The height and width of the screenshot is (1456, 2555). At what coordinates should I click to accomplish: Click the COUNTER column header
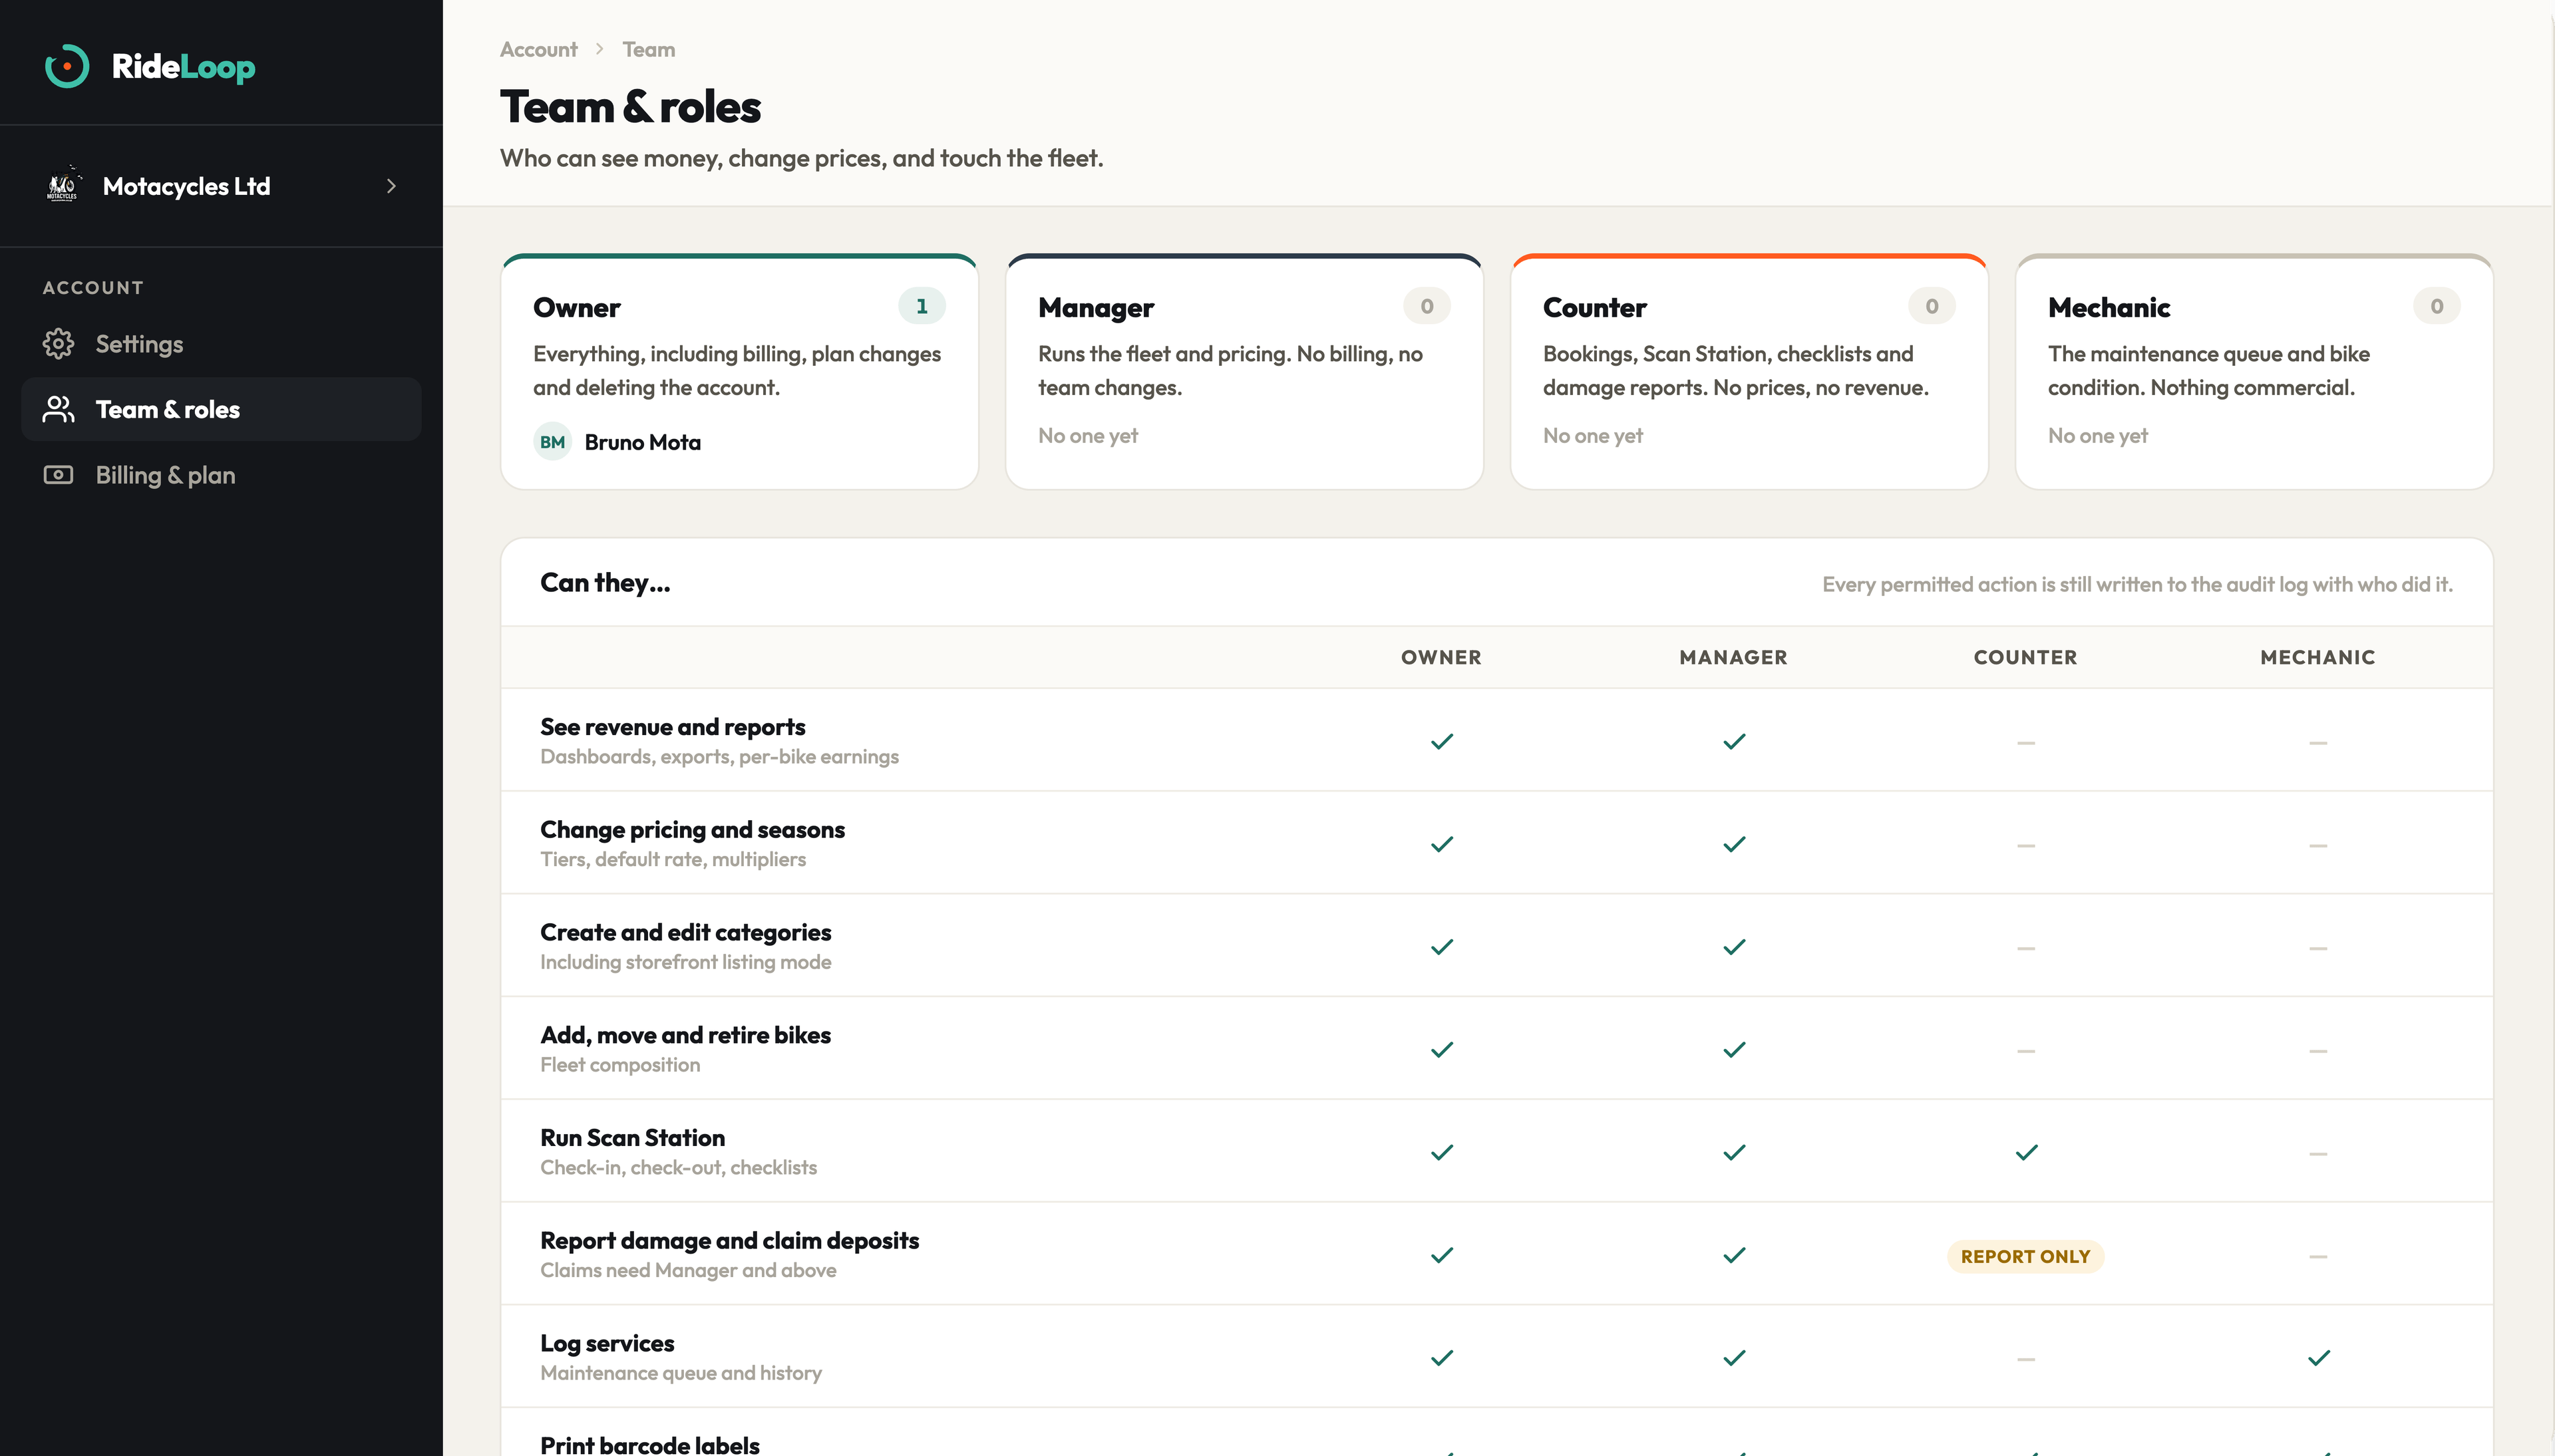pyautogui.click(x=2025, y=657)
